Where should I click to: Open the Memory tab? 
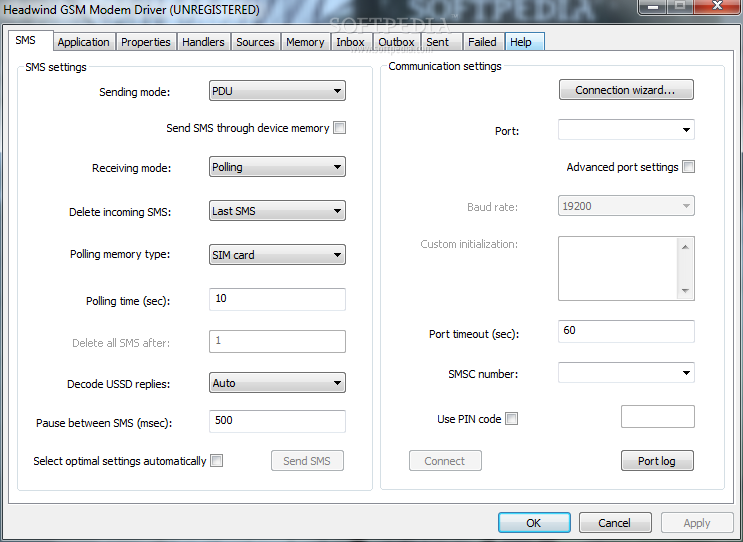[x=305, y=42]
